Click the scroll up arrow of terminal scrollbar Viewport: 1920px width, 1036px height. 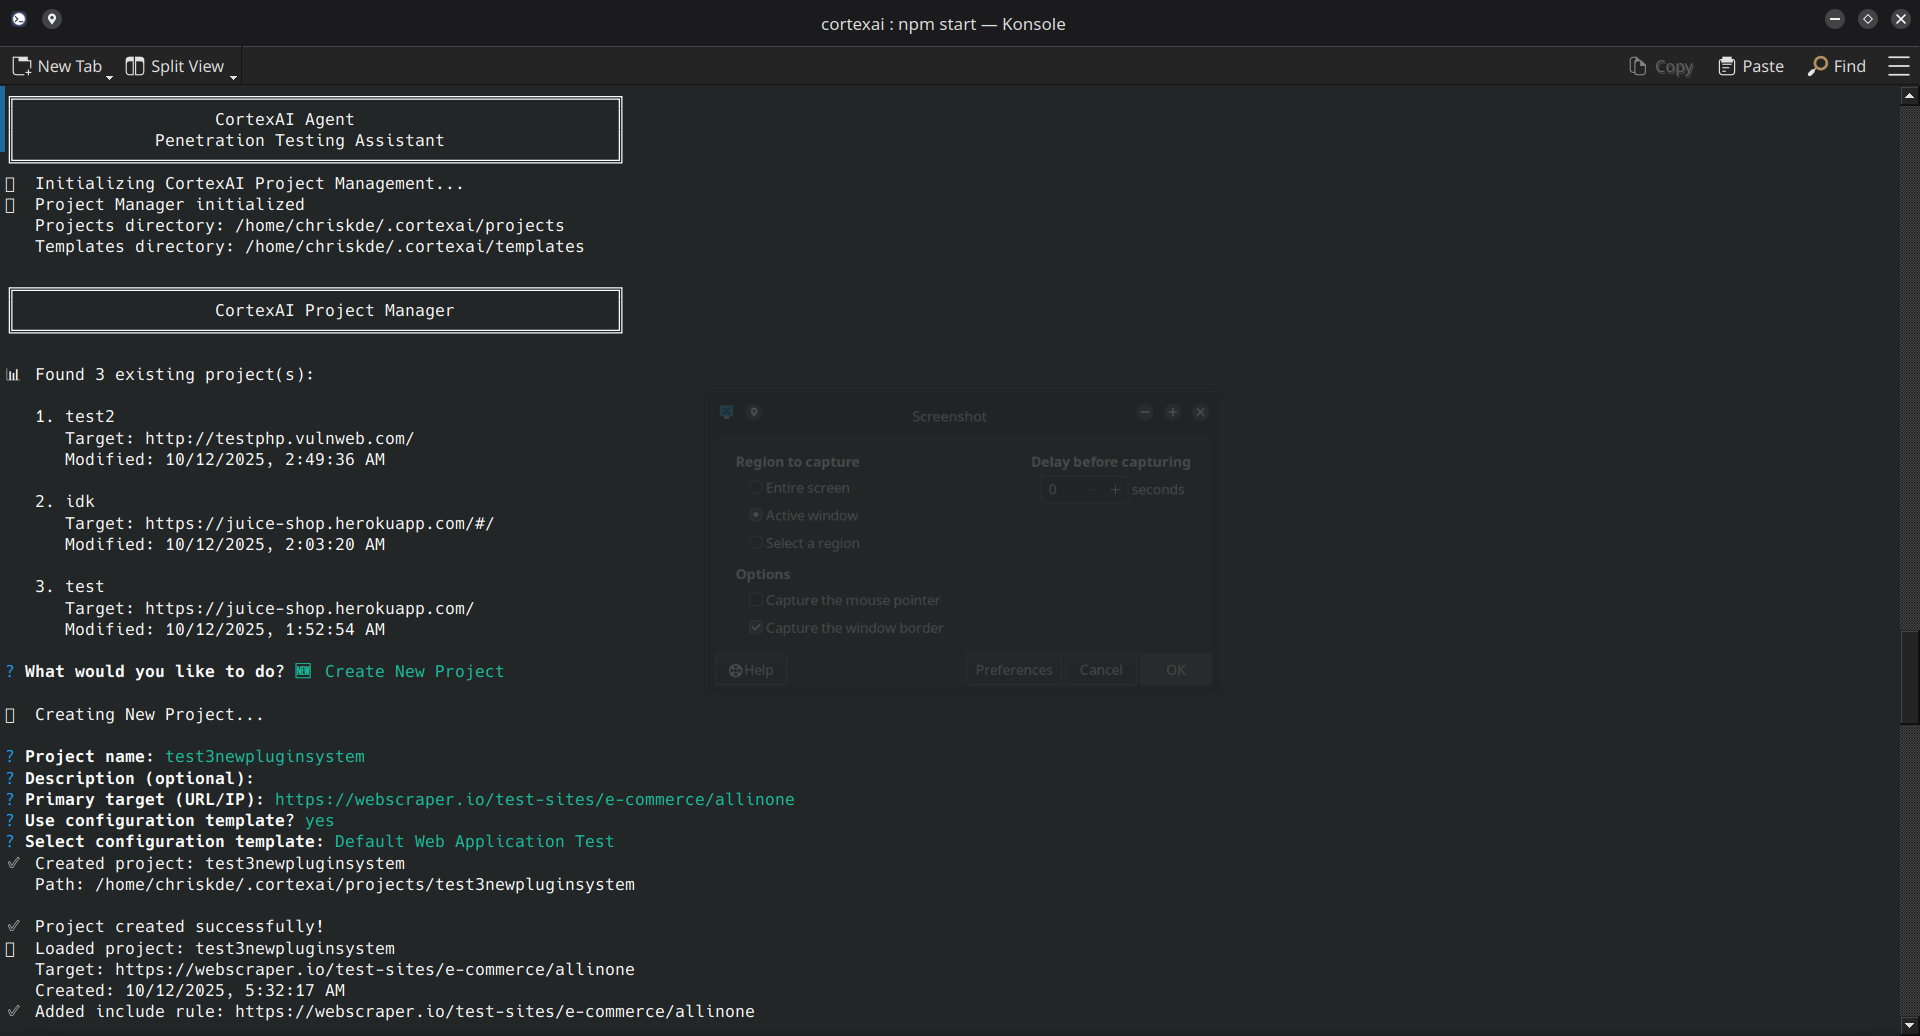[x=1909, y=96]
